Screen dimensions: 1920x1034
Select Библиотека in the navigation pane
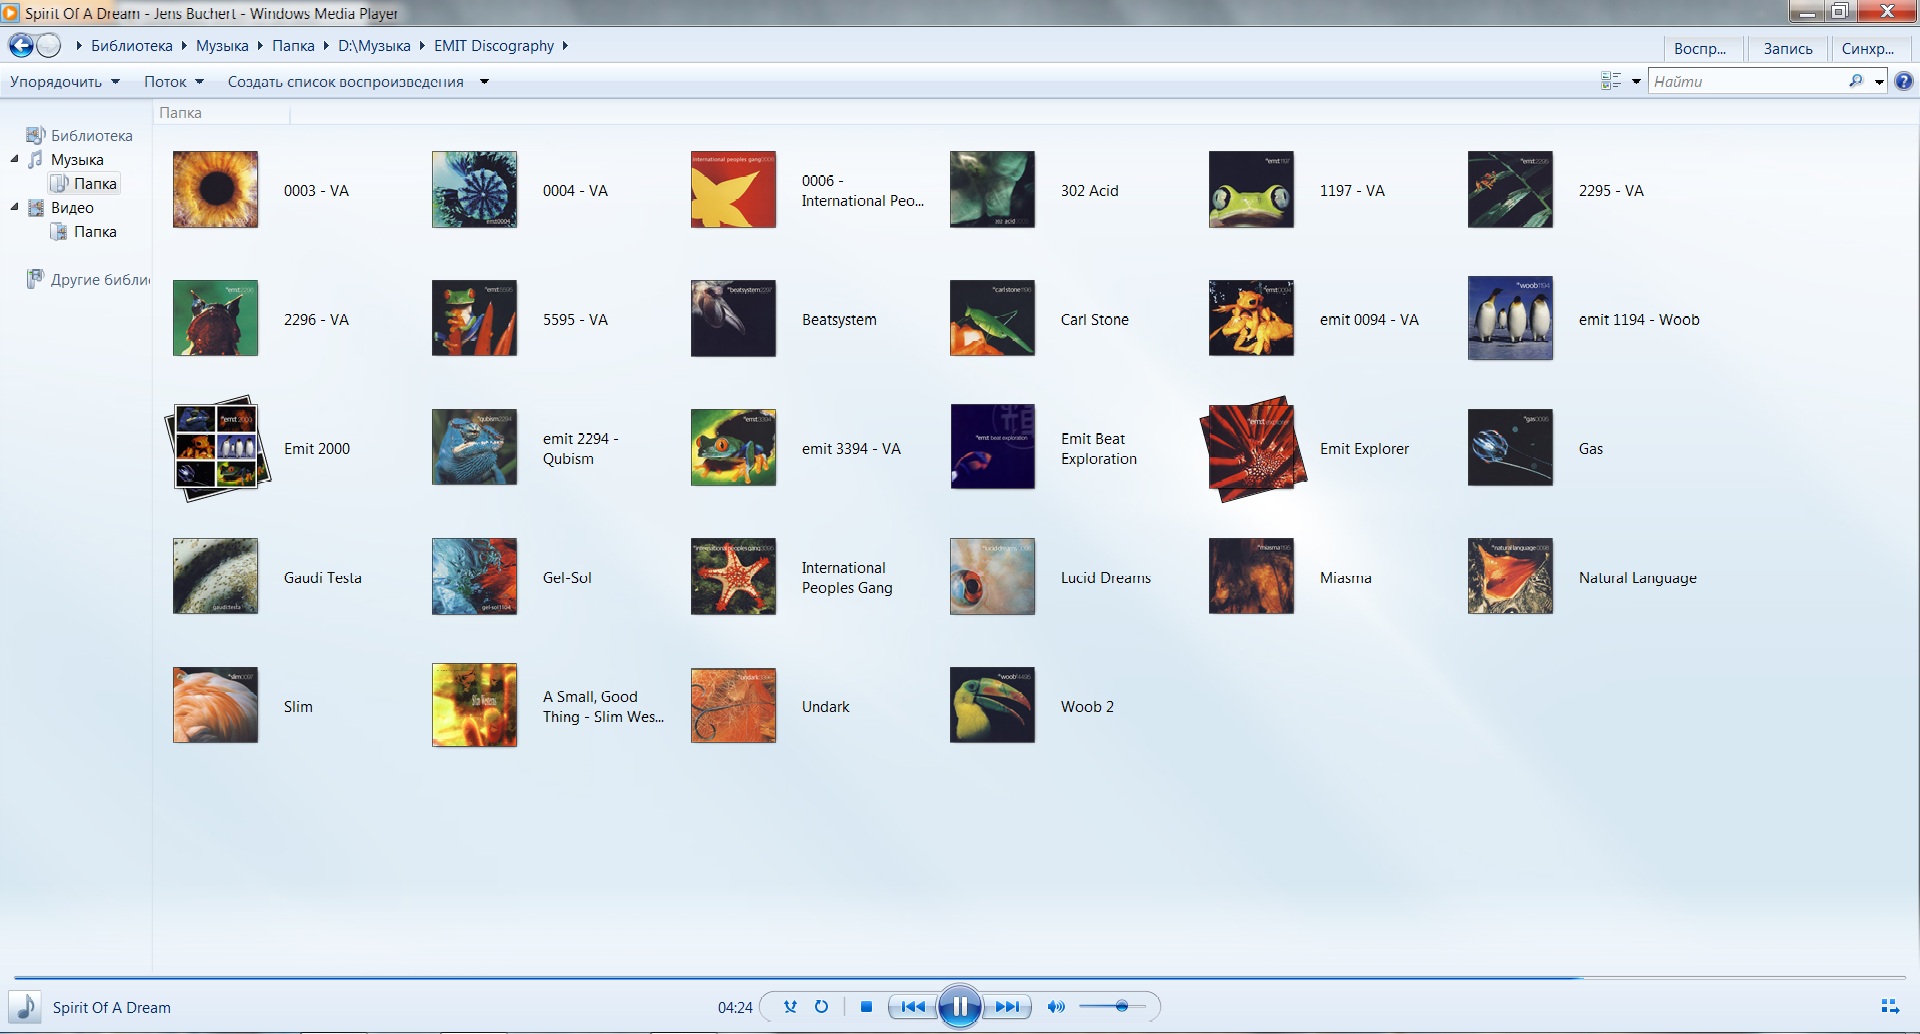click(80, 136)
